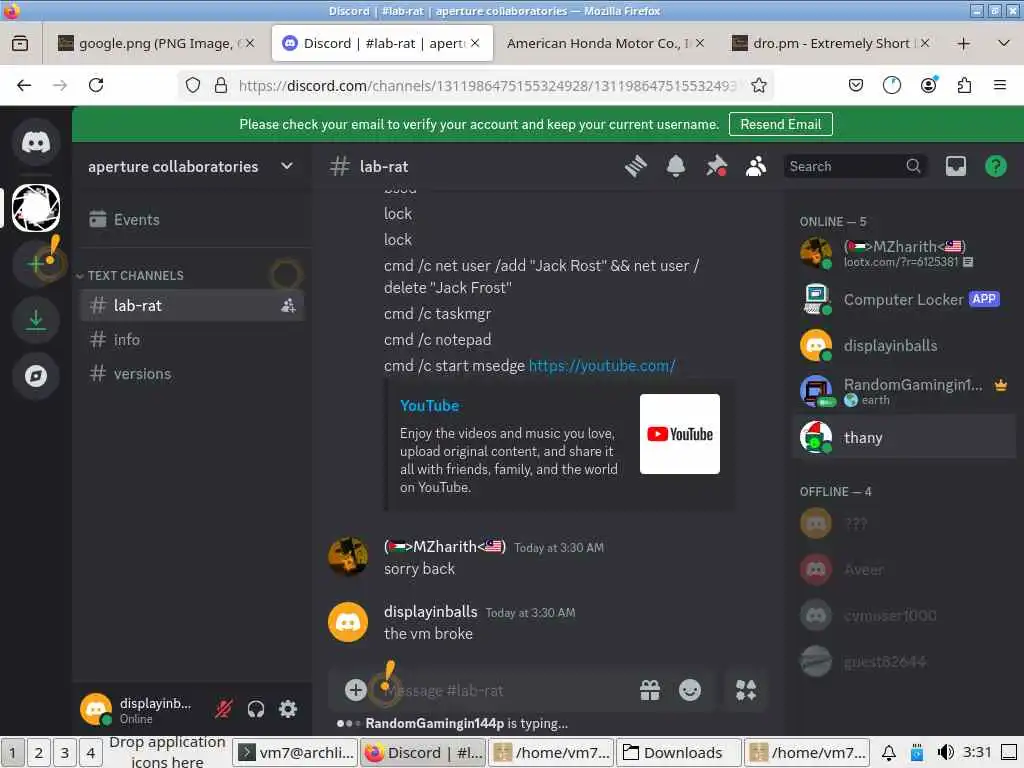Select offline member Aveer
Screen dimensions: 1024x768
(904, 569)
